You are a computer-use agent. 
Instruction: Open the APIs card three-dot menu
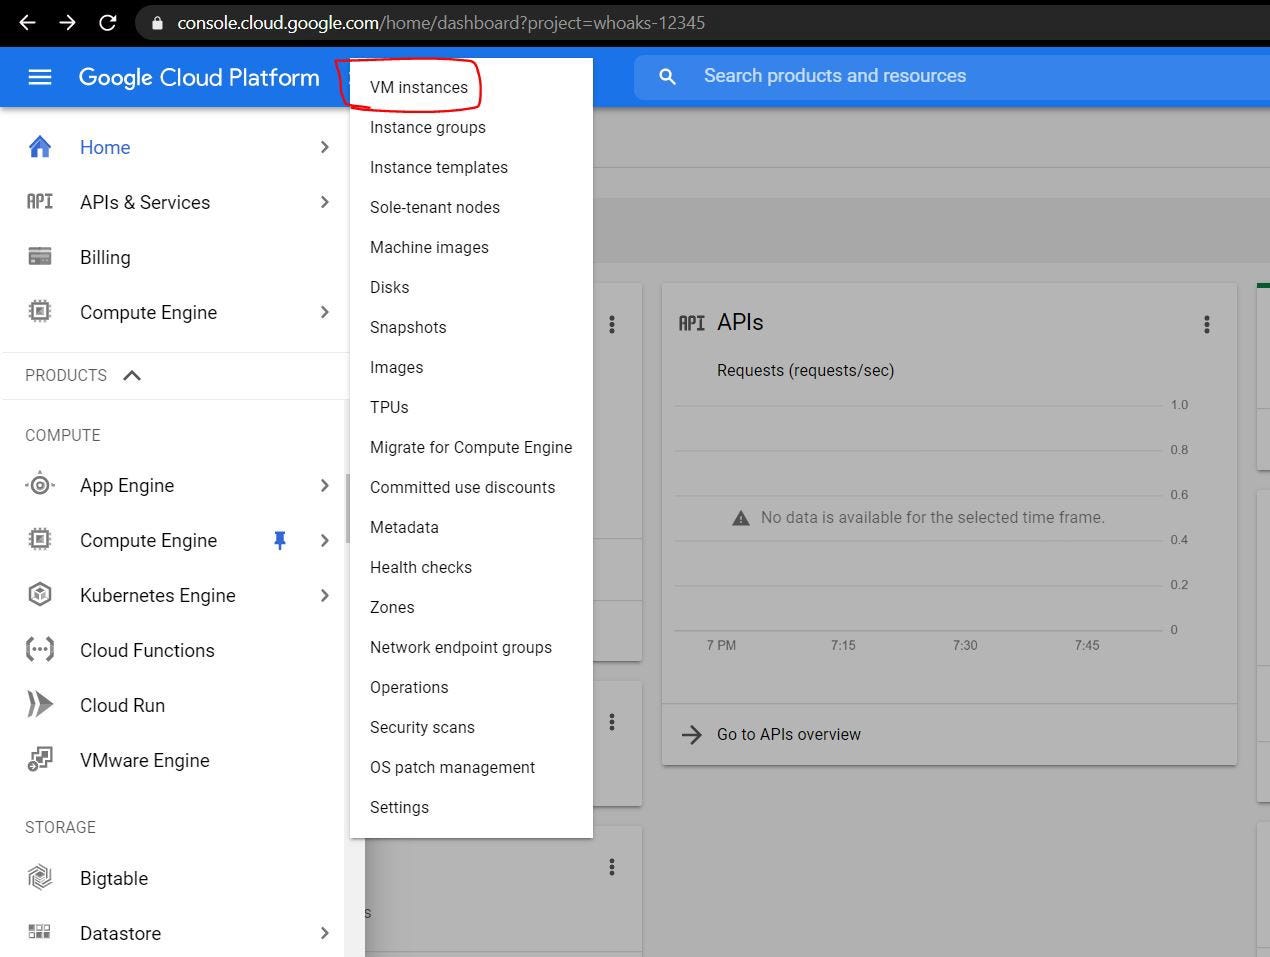(x=1207, y=324)
